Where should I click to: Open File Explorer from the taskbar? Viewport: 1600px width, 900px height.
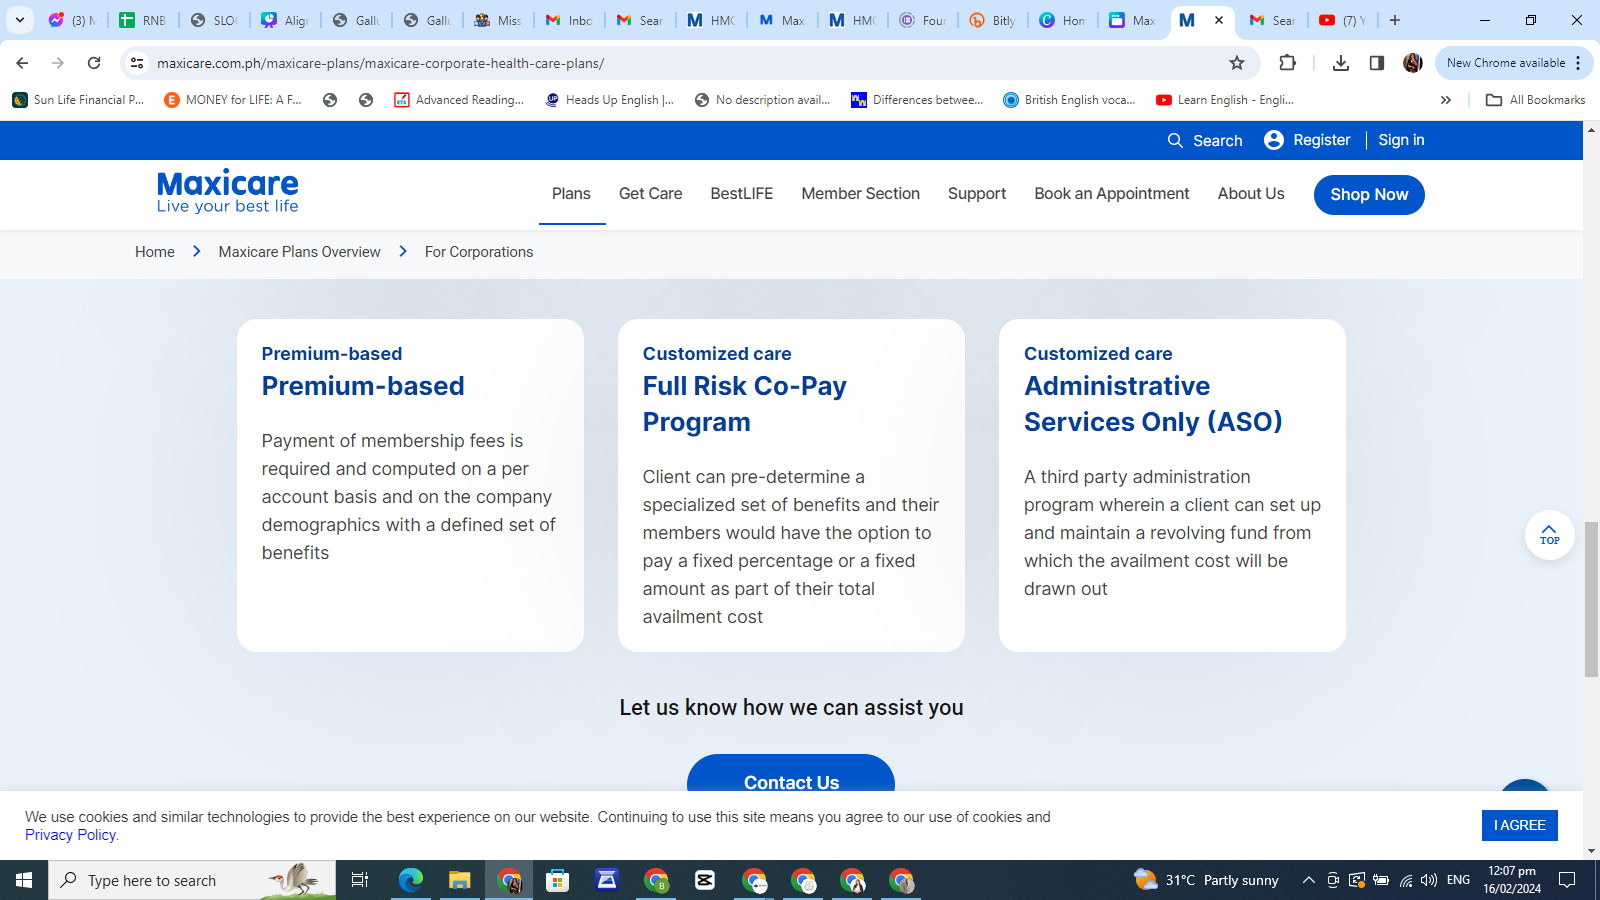(x=459, y=880)
